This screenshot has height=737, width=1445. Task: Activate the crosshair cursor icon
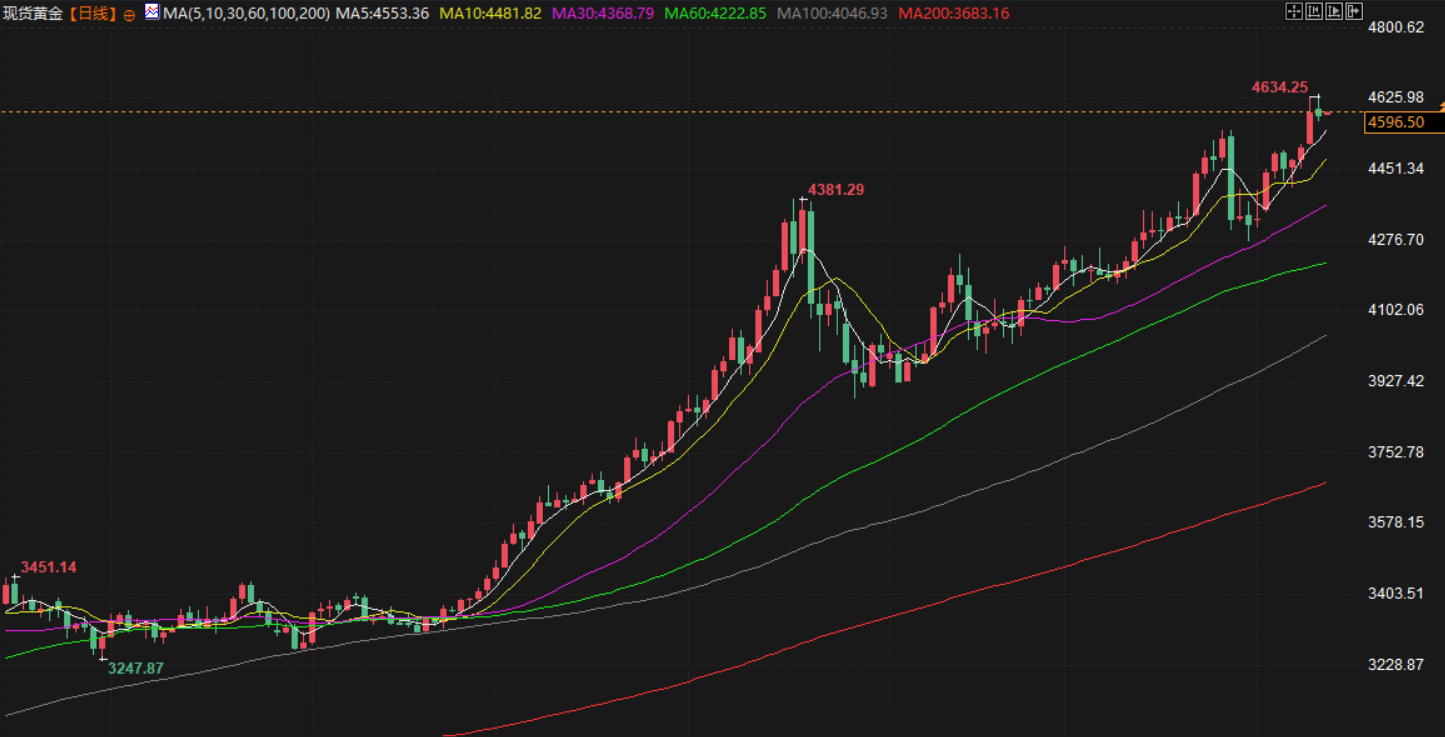click(x=1293, y=12)
